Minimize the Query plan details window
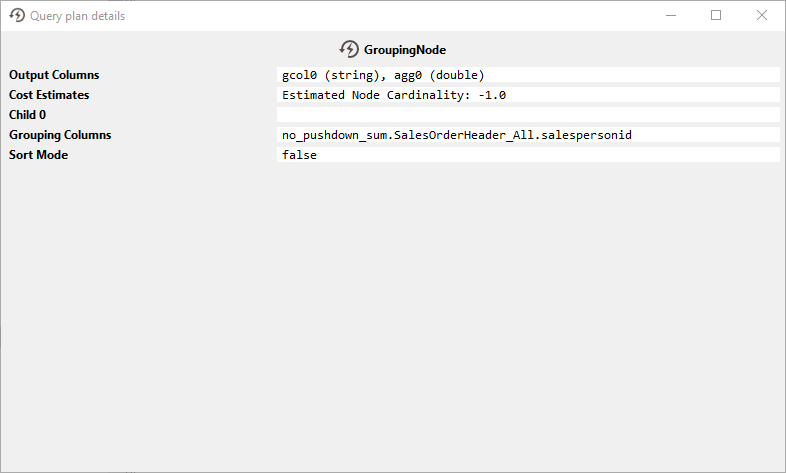Viewport: 786px width, 473px height. 669,16
